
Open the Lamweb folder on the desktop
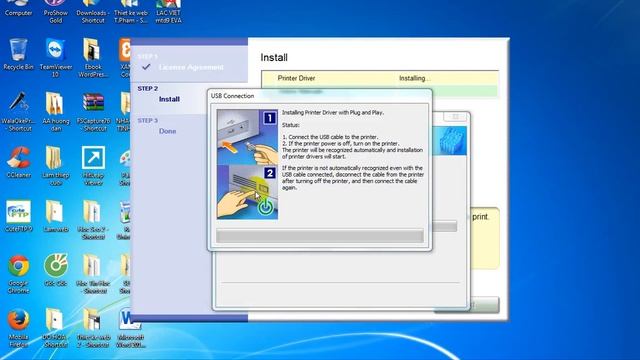(56, 216)
